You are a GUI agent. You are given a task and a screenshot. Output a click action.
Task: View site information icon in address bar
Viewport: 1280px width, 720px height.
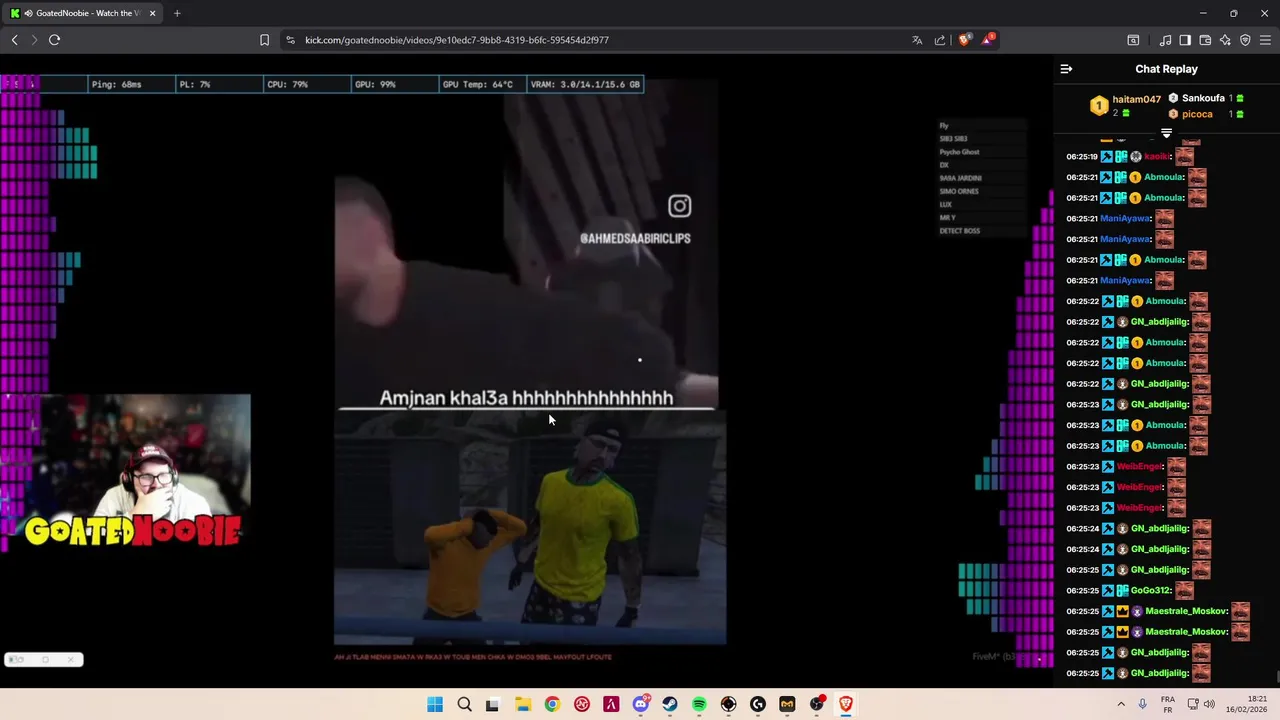(290, 40)
